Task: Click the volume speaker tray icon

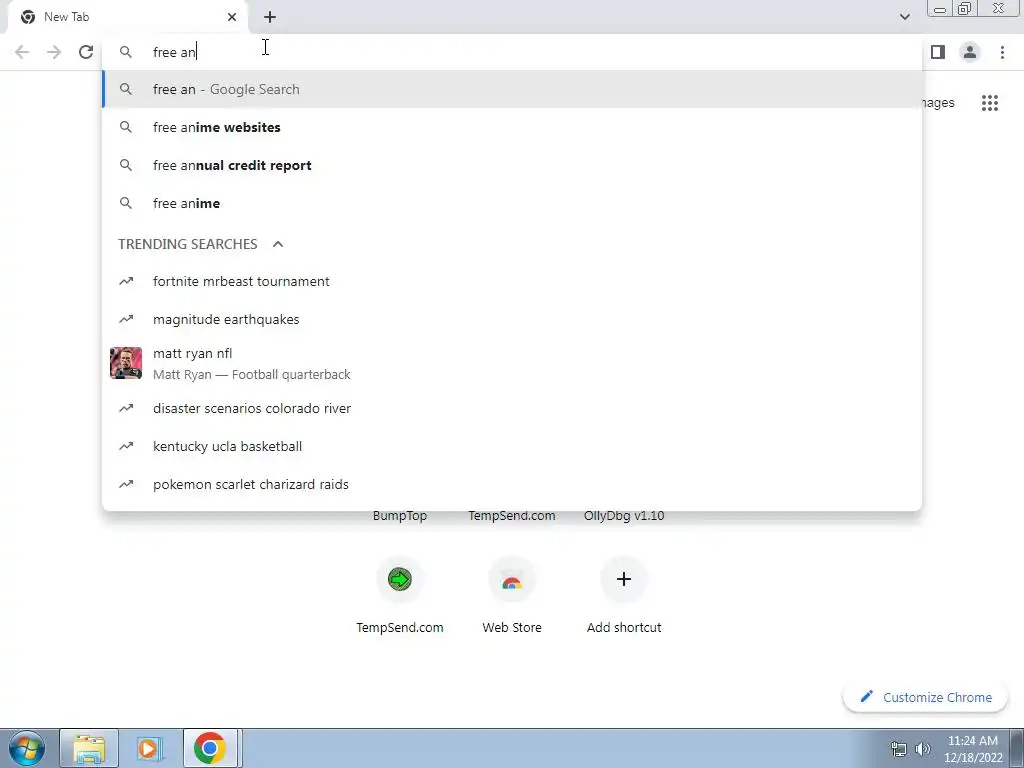Action: (x=923, y=749)
